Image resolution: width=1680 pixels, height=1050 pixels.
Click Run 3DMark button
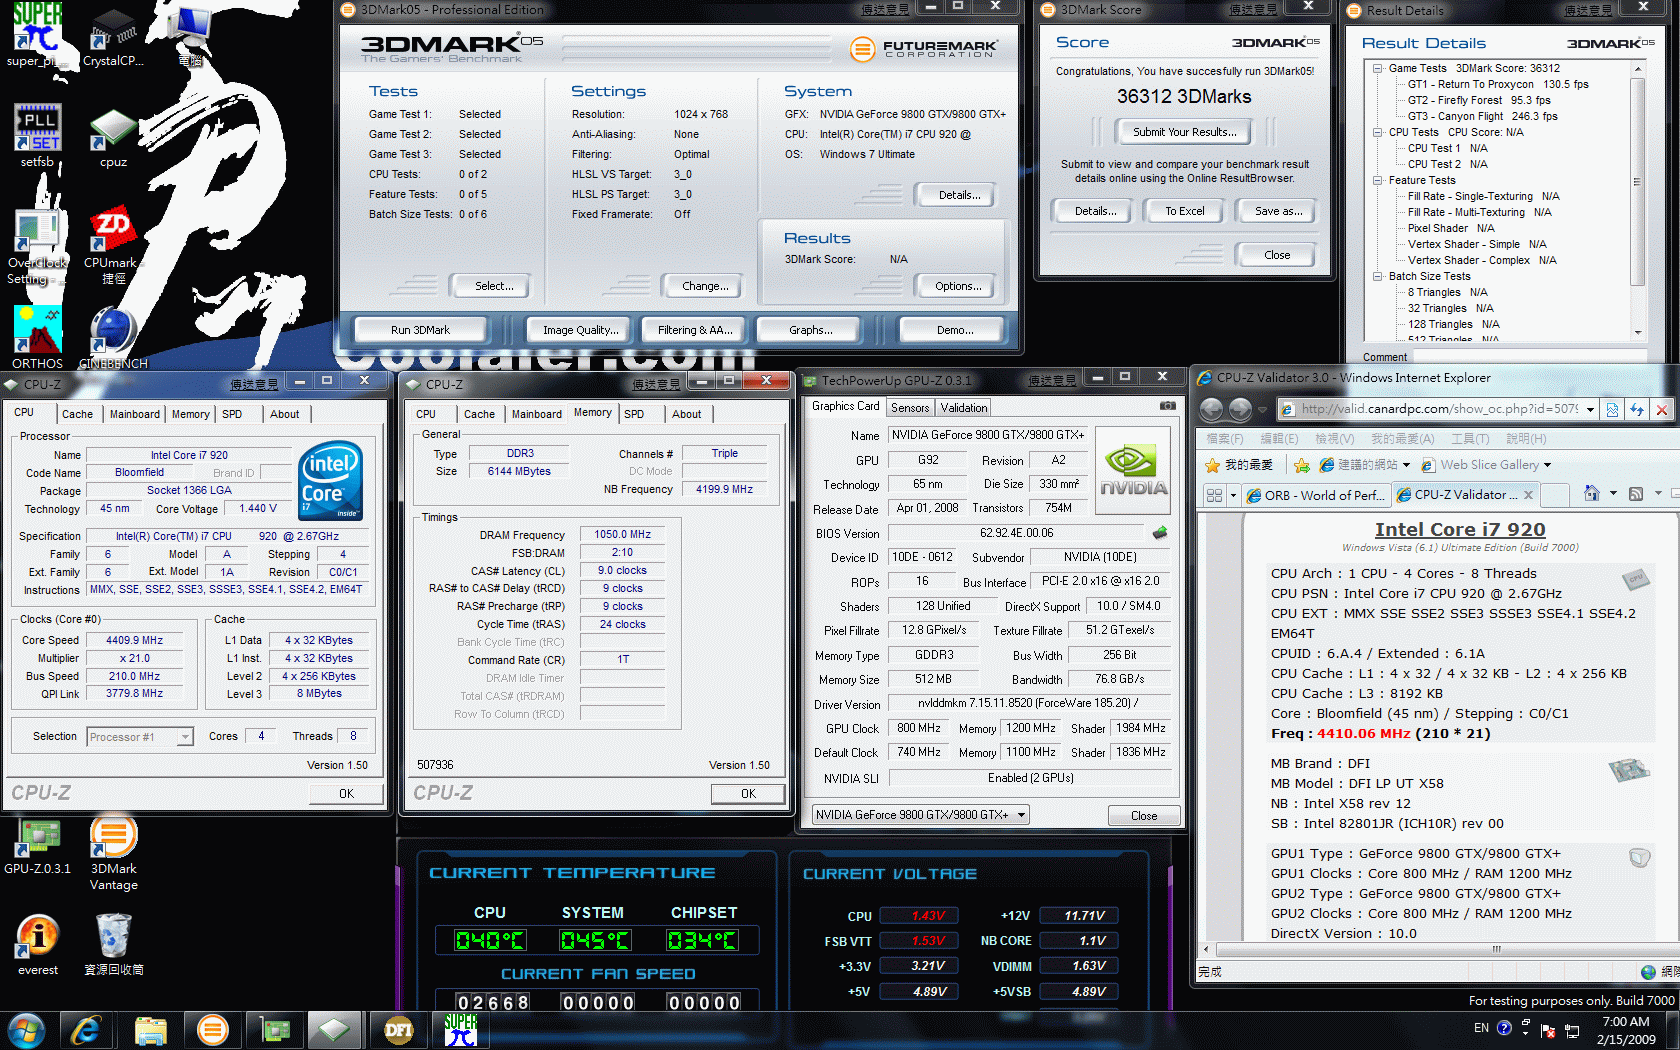(420, 330)
